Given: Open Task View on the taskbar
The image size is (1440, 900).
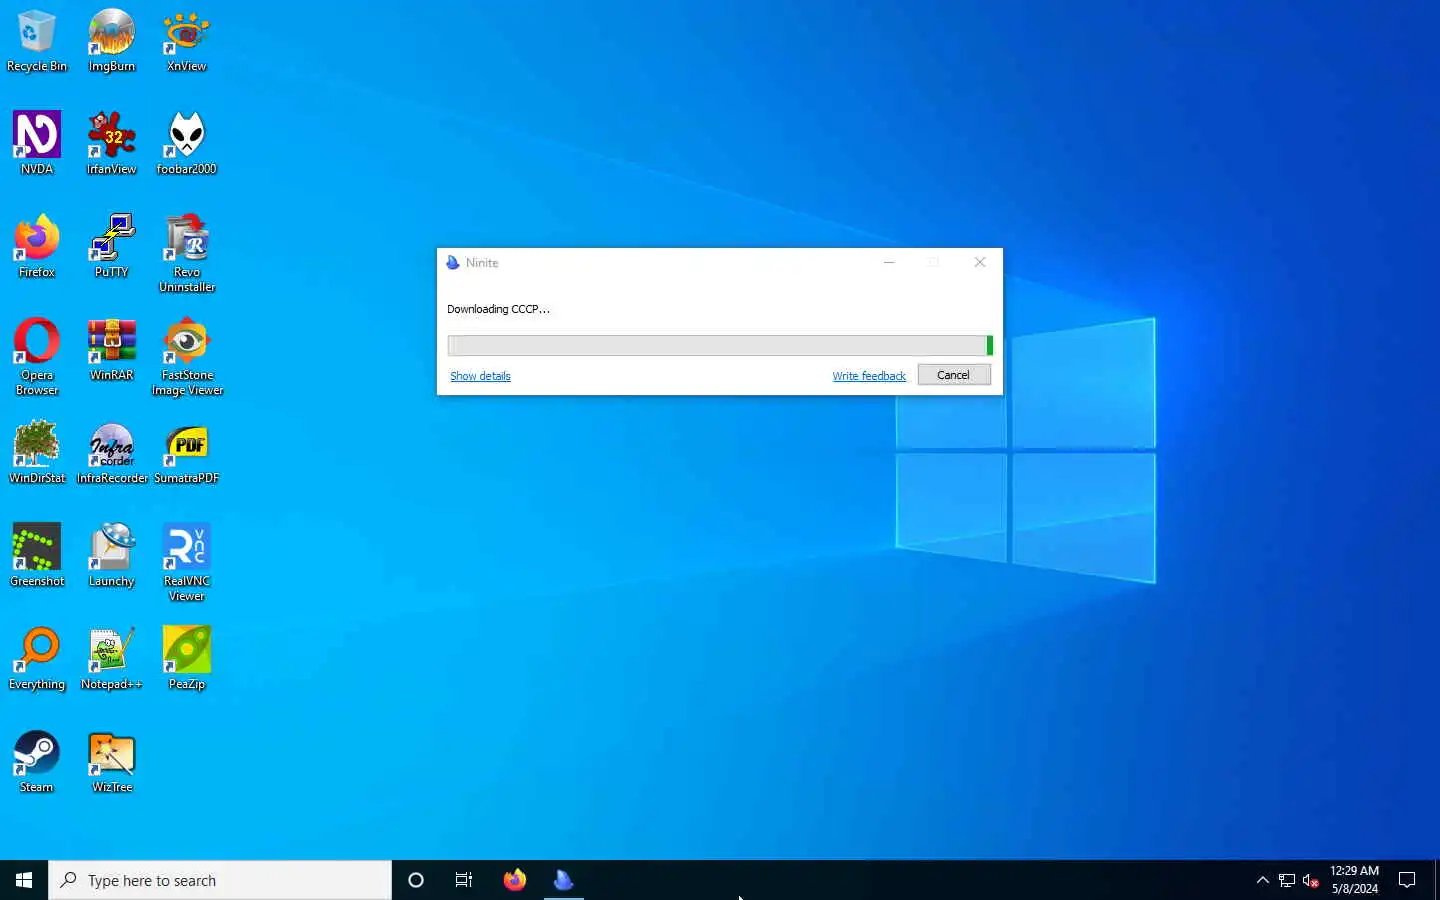Looking at the screenshot, I should 464,880.
